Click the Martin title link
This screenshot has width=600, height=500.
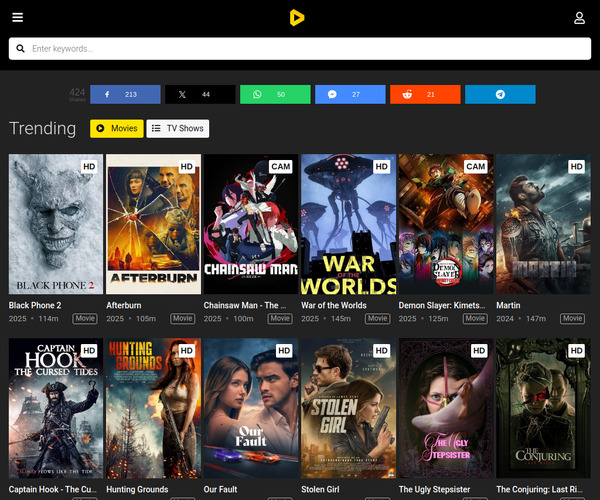[x=508, y=305]
